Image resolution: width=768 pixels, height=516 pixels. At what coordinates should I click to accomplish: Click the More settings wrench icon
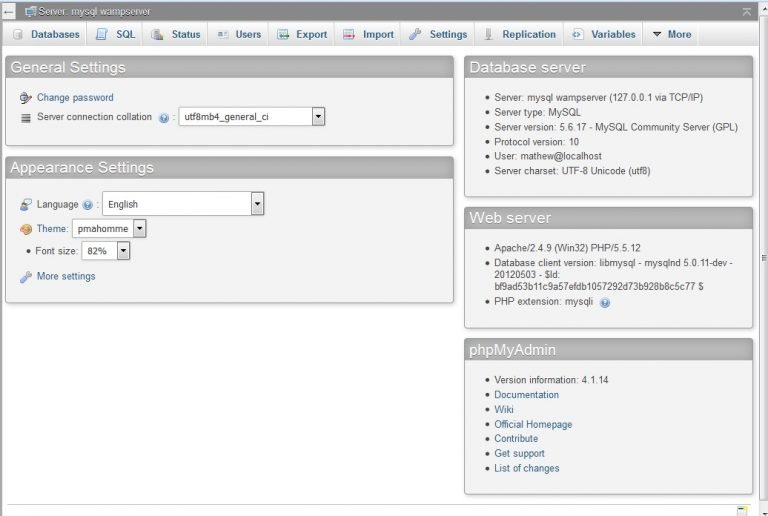point(26,277)
